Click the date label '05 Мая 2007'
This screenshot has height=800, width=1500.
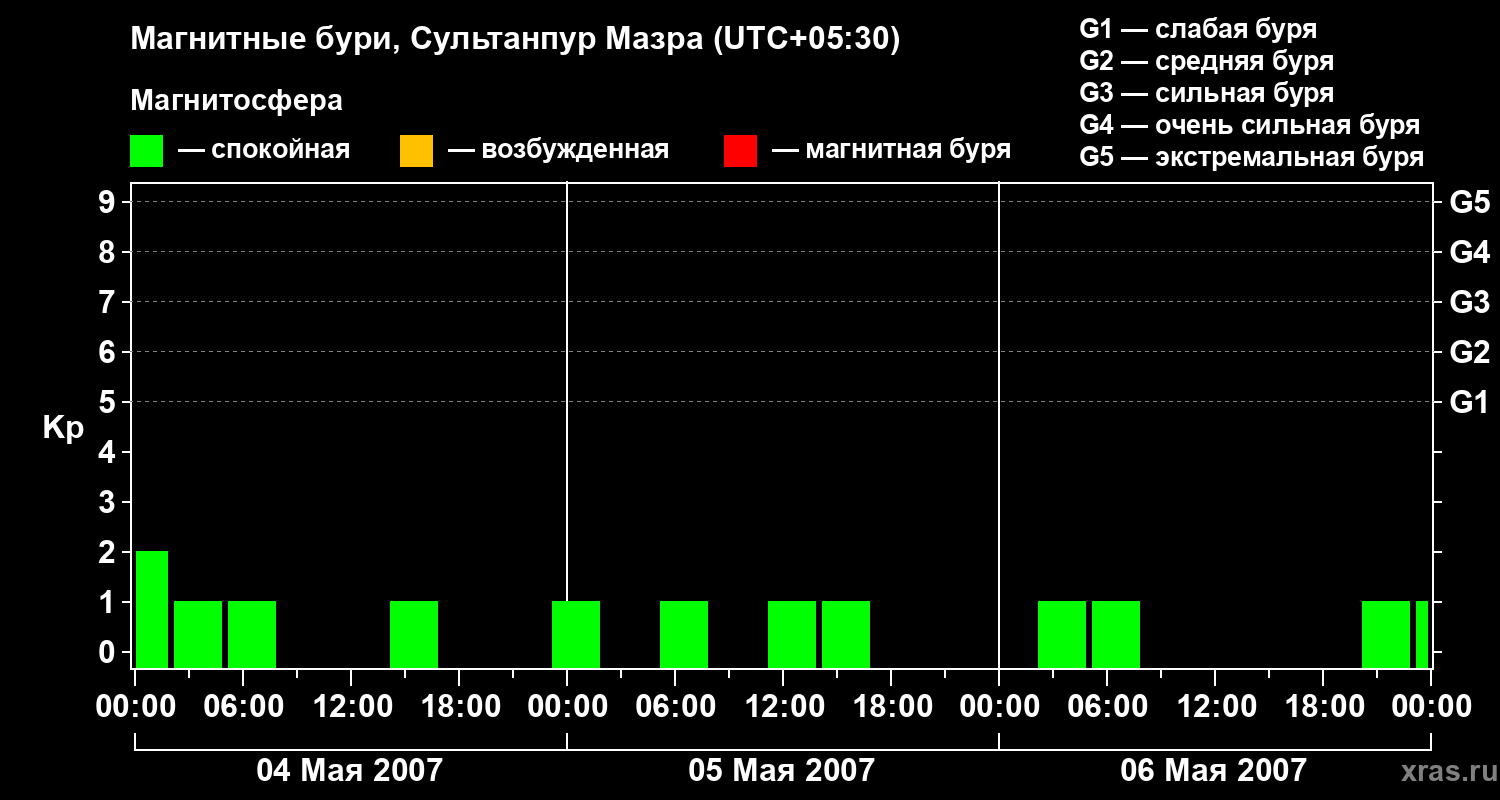tap(781, 770)
